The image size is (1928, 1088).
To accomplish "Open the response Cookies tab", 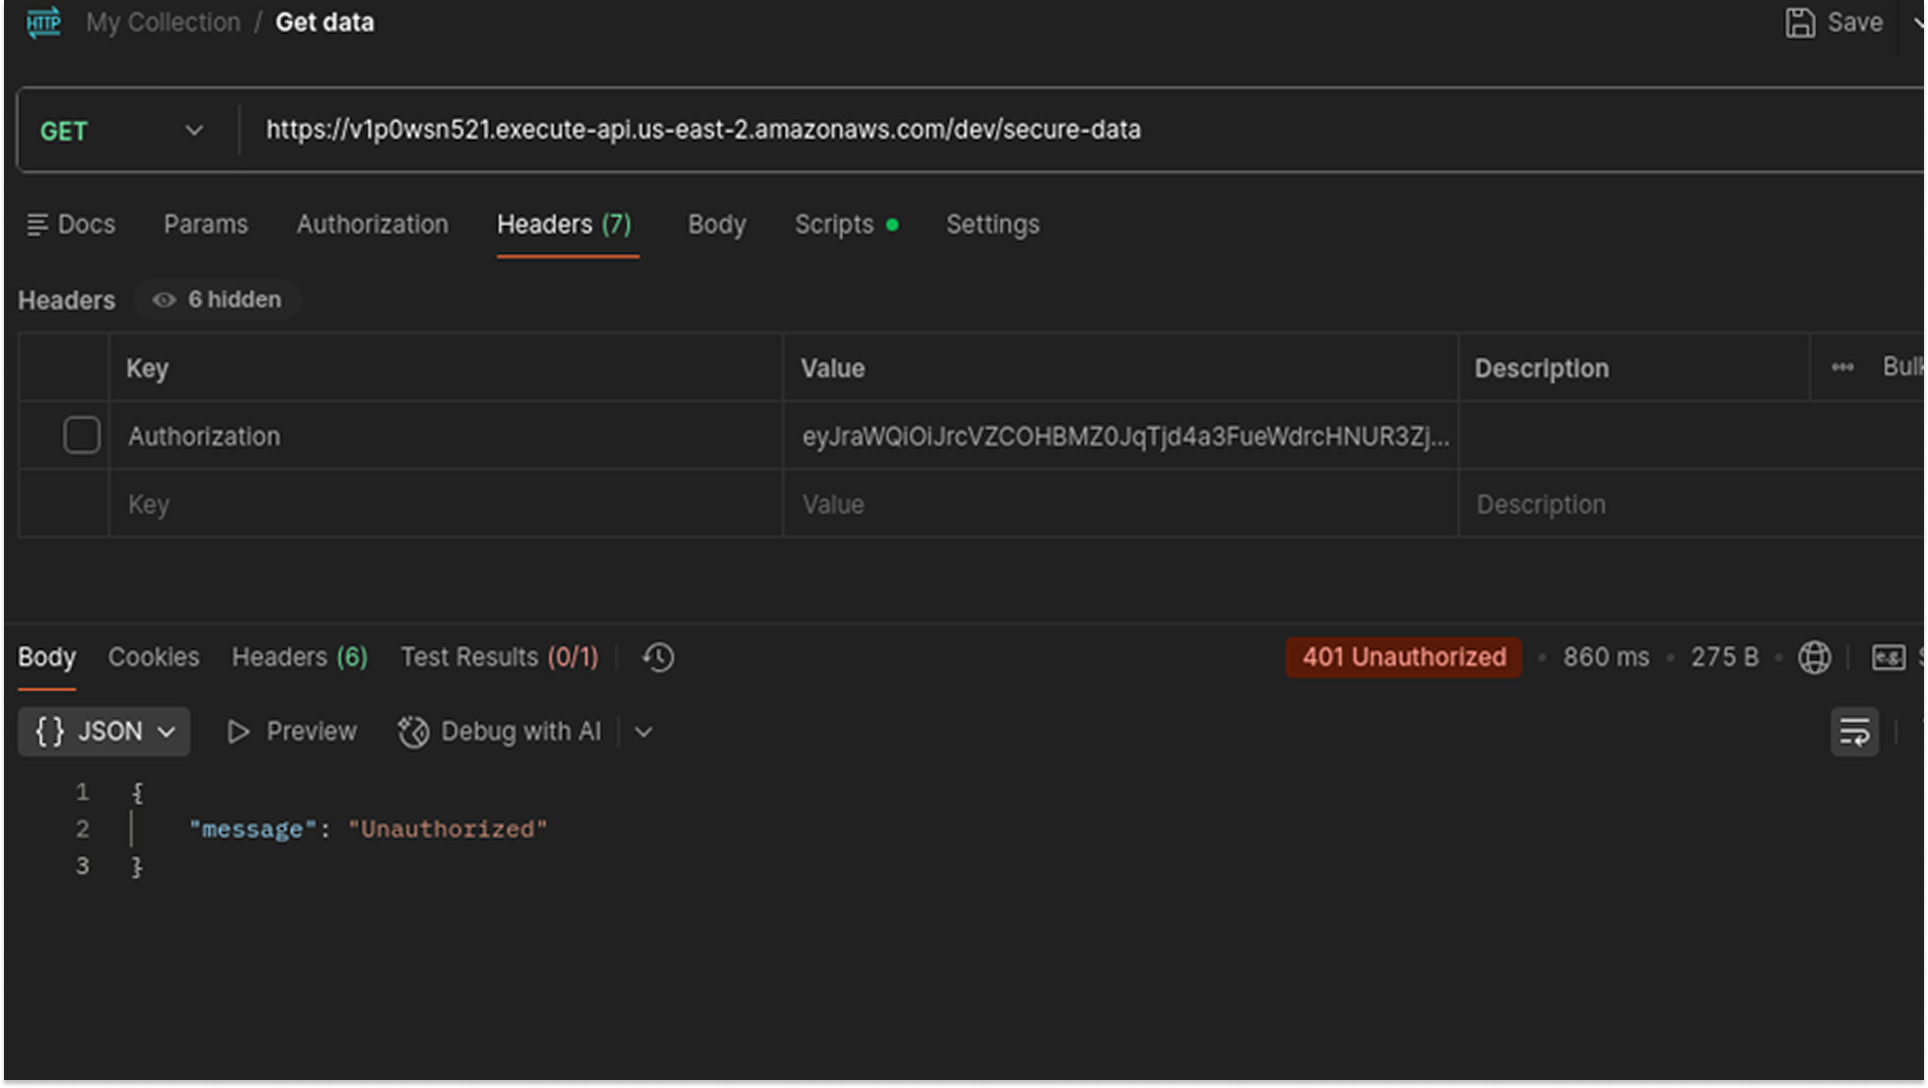I will (x=153, y=657).
